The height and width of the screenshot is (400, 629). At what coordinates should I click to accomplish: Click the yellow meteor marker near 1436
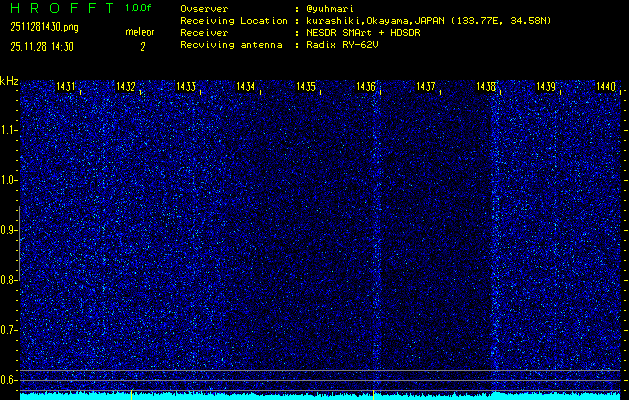tap(373, 394)
